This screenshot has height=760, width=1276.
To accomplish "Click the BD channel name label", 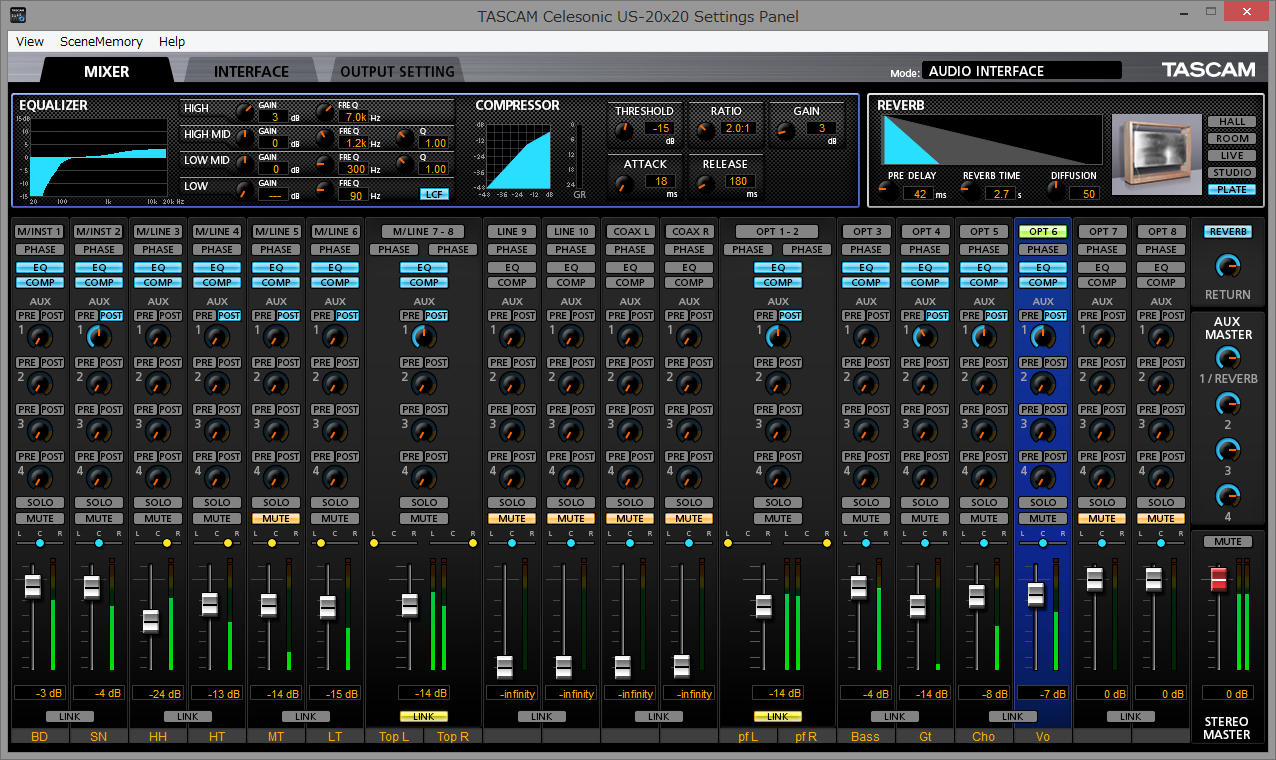I will [x=40, y=737].
